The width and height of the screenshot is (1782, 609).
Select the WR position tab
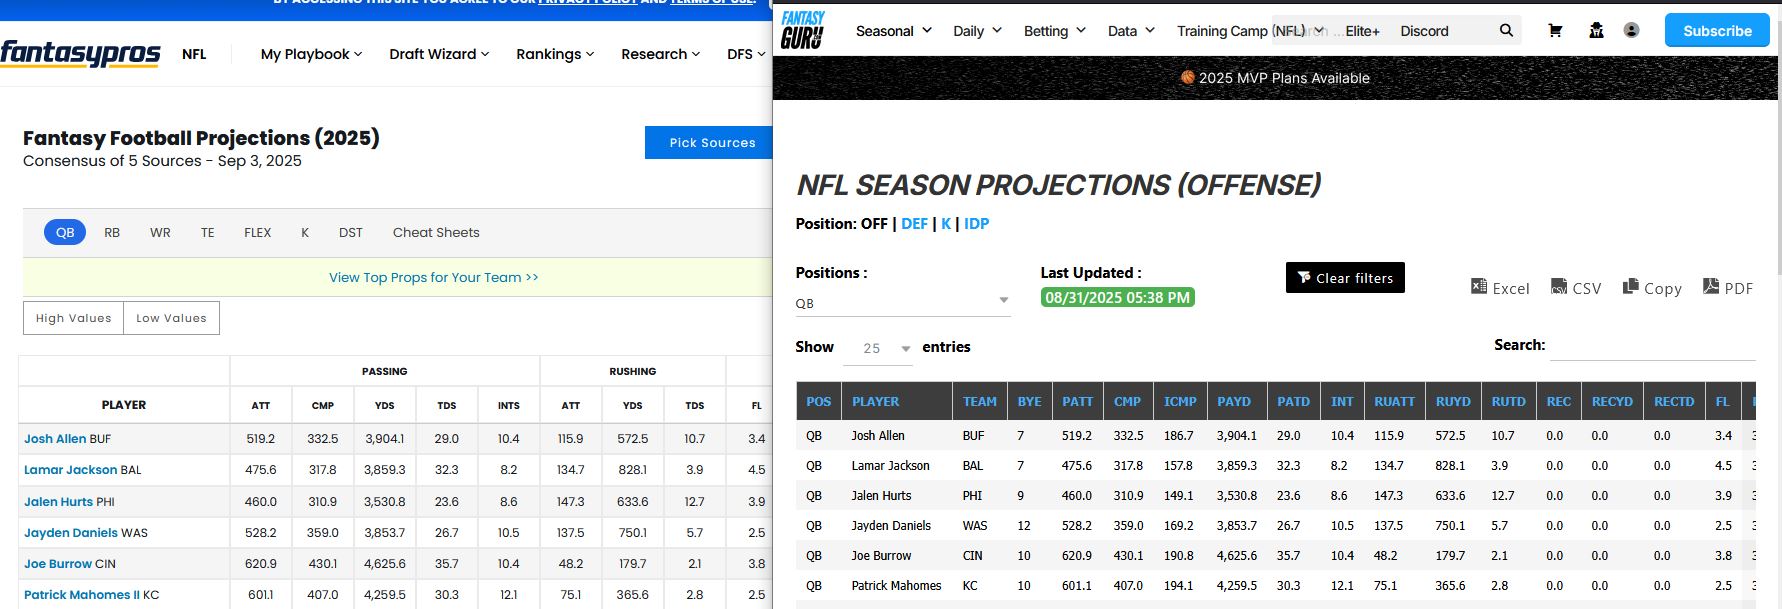(x=160, y=232)
